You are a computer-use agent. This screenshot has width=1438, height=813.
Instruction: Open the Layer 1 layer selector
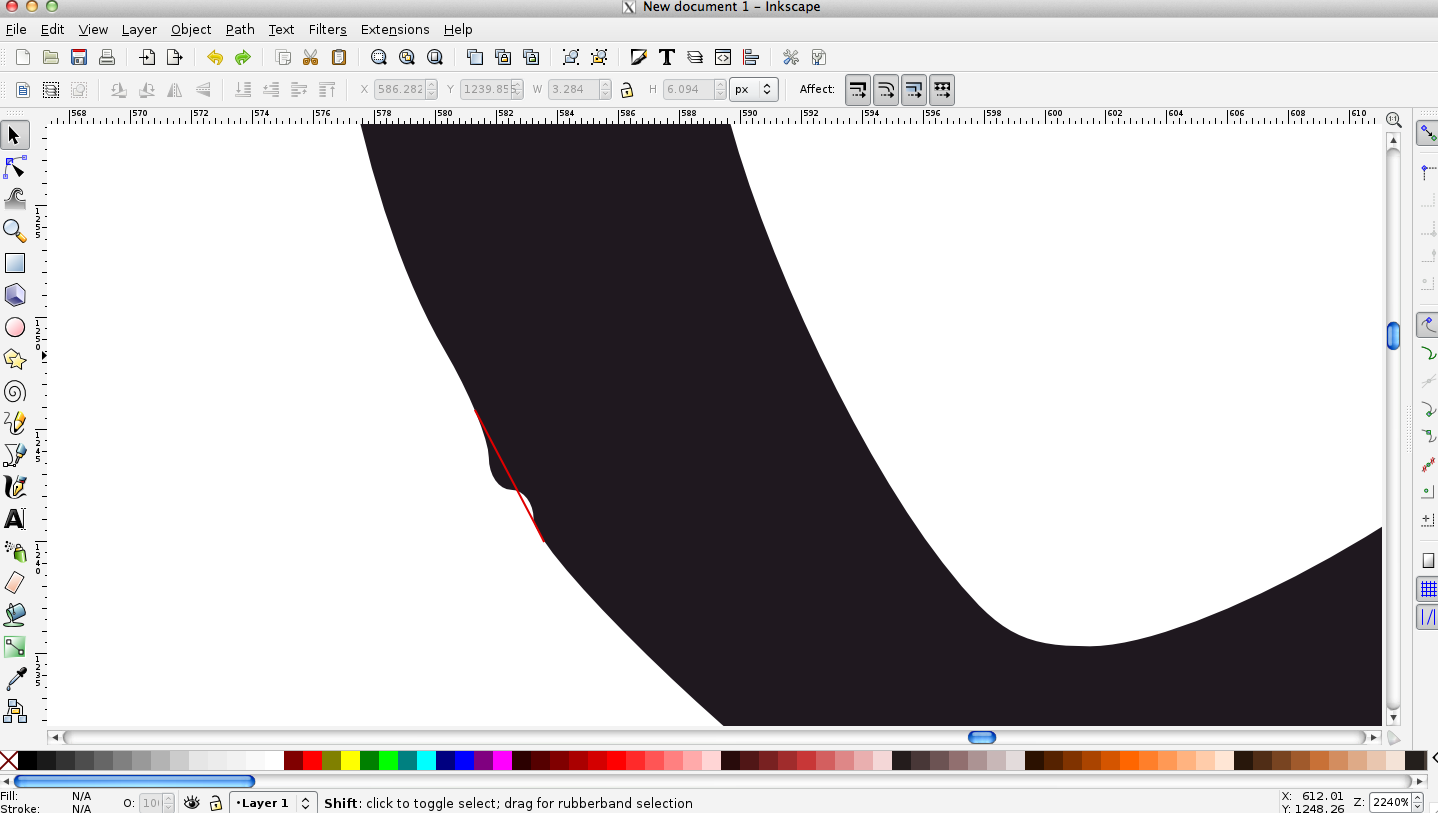point(265,803)
